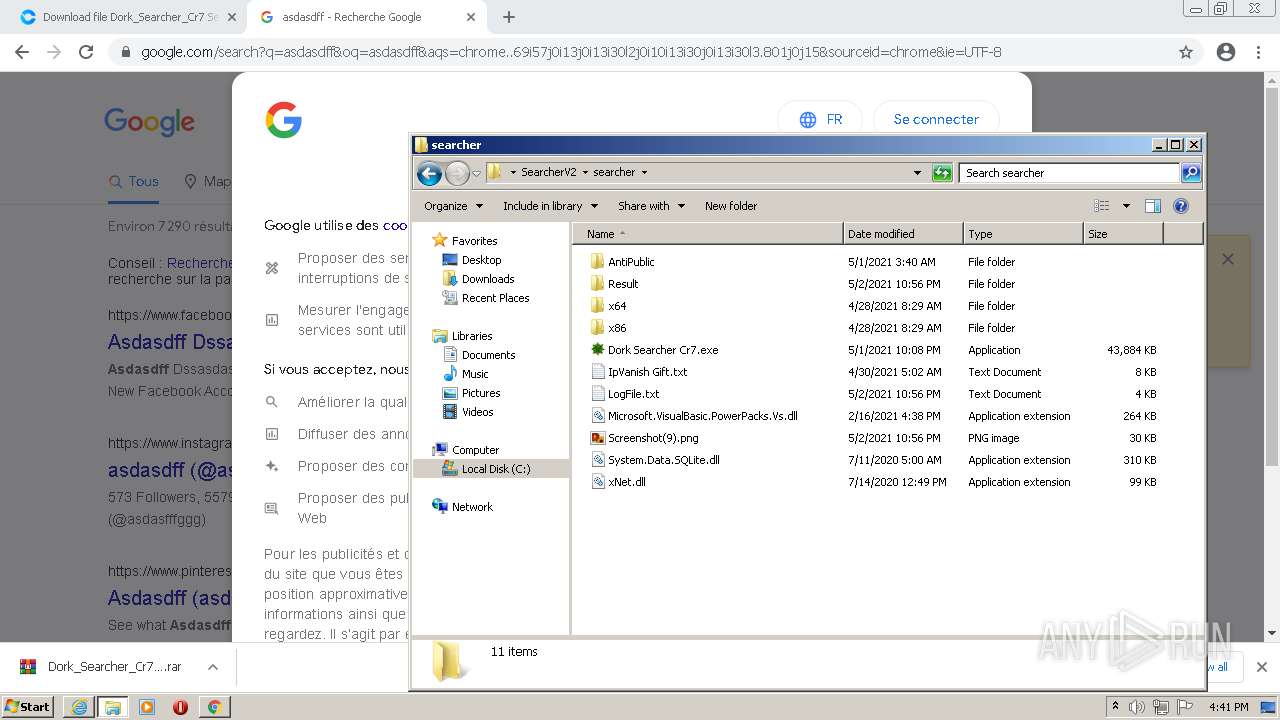Open the asdasdff Instagram result link

[170, 471]
